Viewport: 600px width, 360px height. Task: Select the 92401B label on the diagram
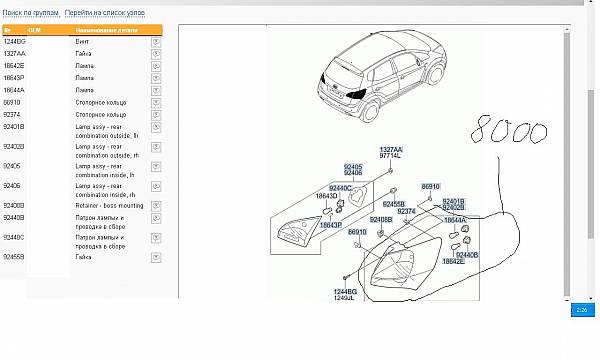tap(453, 201)
